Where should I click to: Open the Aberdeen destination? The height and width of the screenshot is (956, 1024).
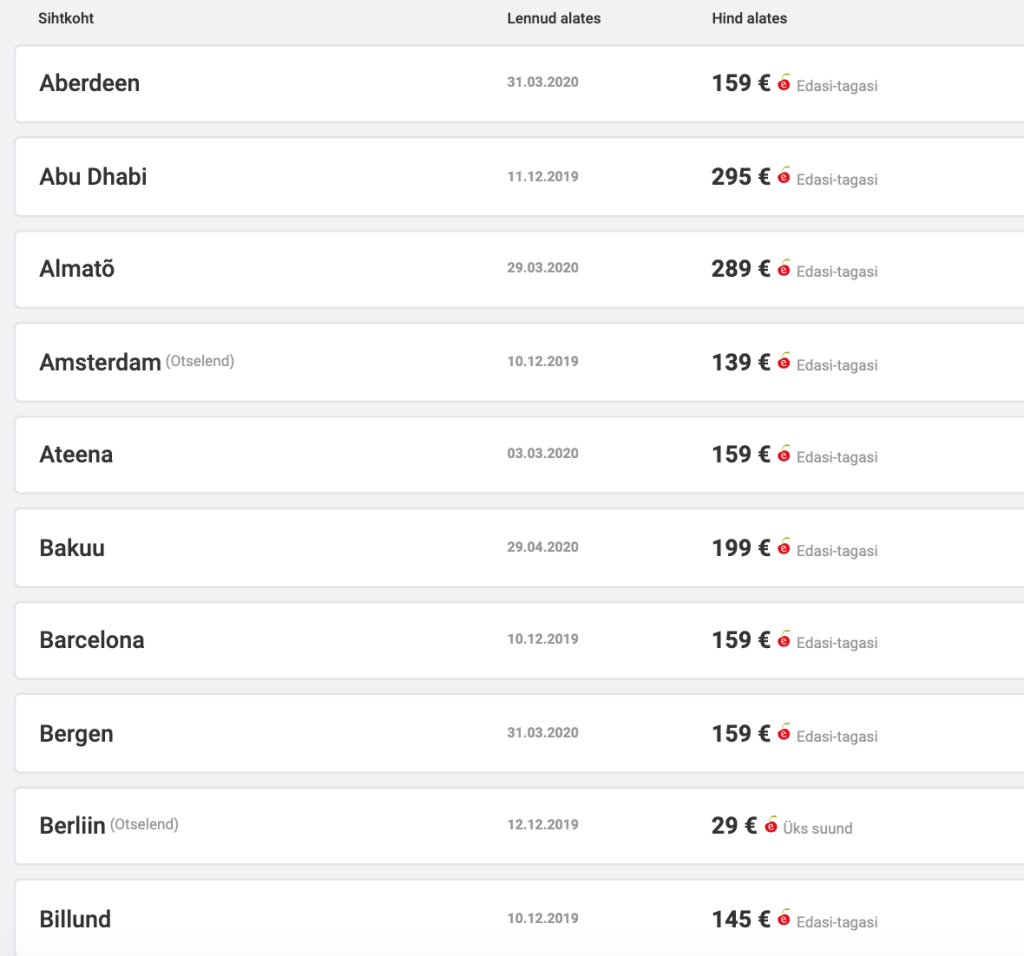pyautogui.click(x=89, y=83)
